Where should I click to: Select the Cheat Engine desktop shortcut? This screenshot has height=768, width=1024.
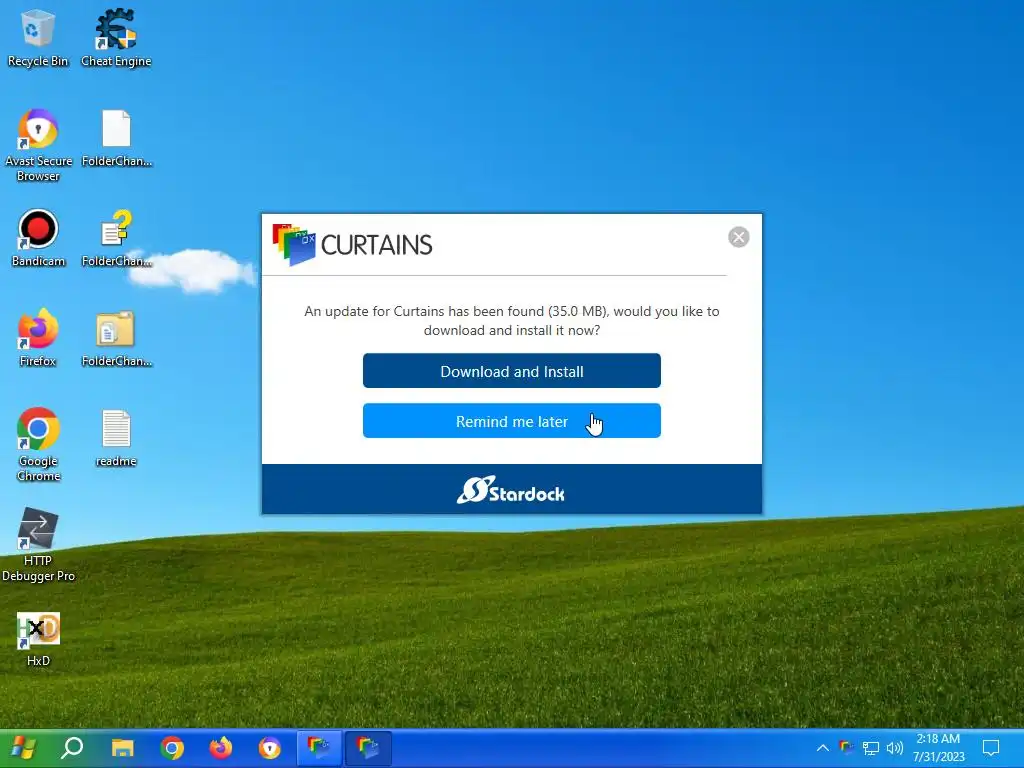click(116, 38)
